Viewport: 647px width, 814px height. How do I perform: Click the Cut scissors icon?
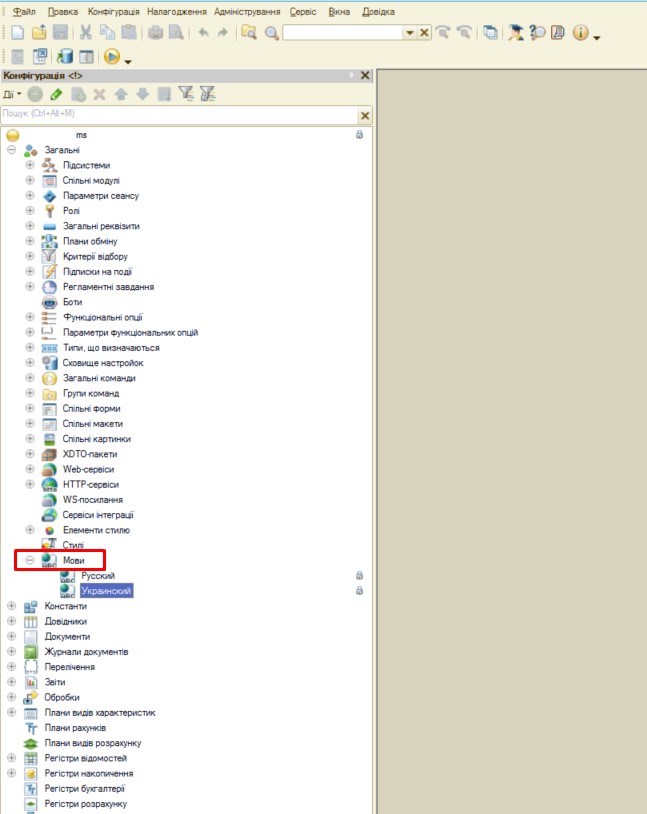tap(86, 33)
